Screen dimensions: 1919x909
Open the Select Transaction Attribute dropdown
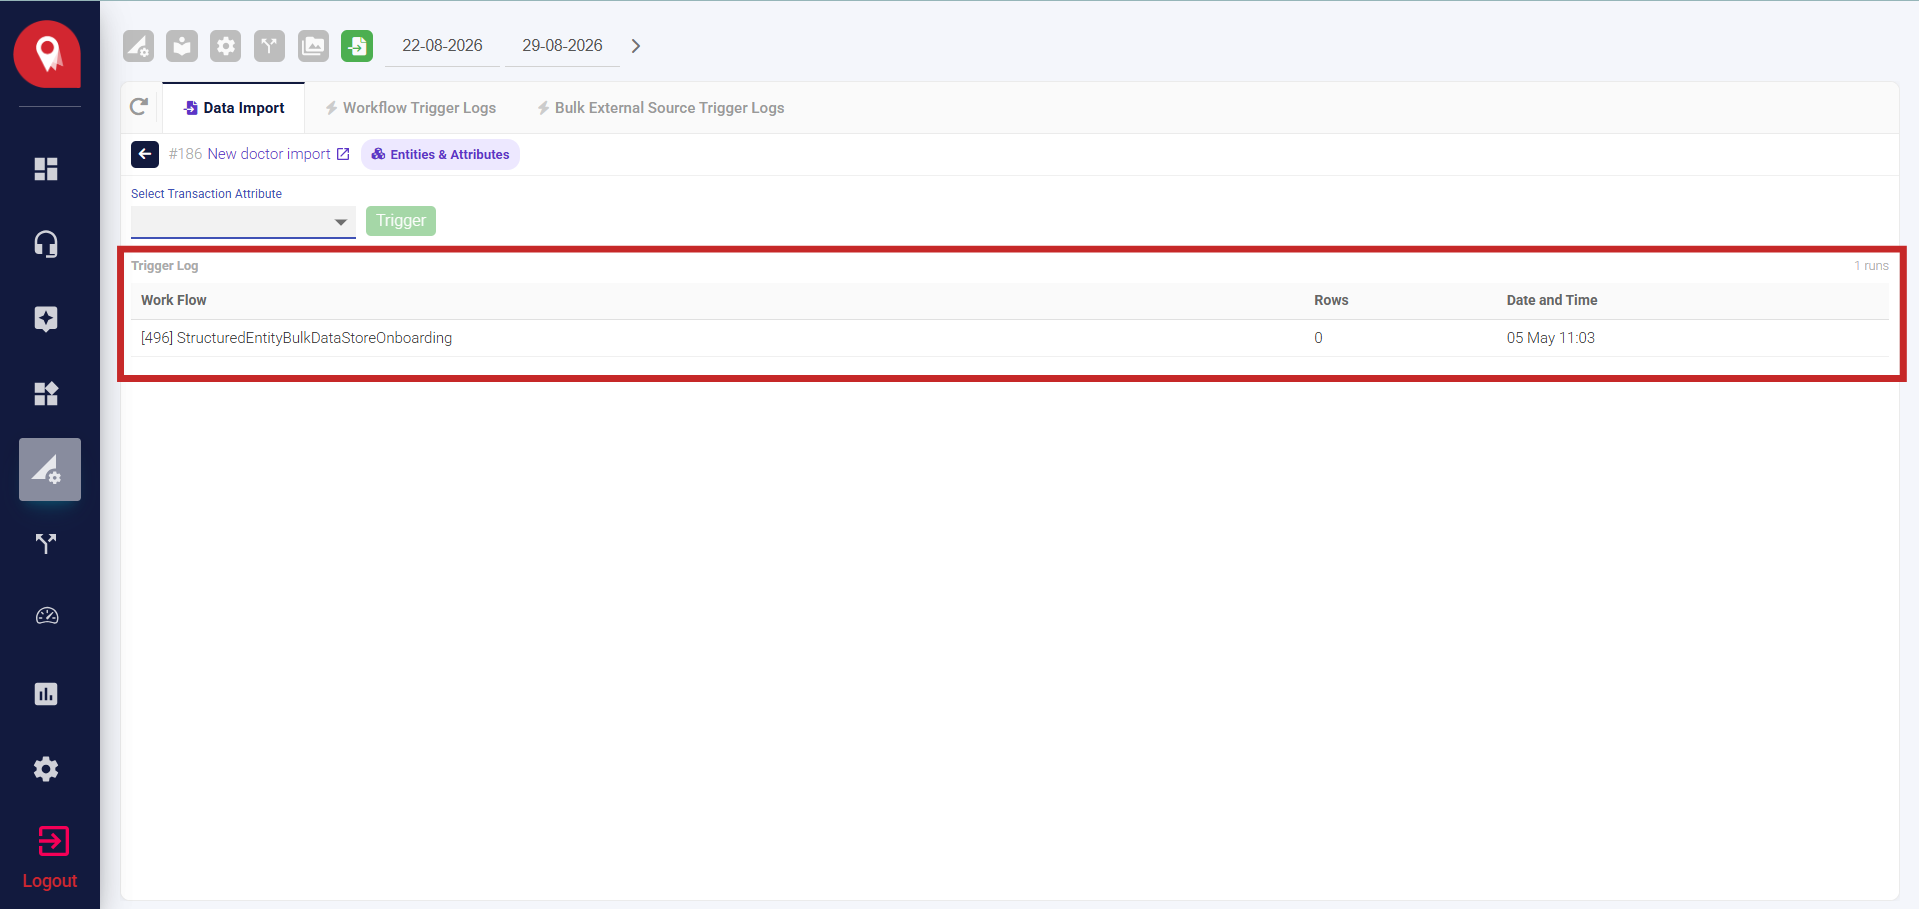[243, 221]
